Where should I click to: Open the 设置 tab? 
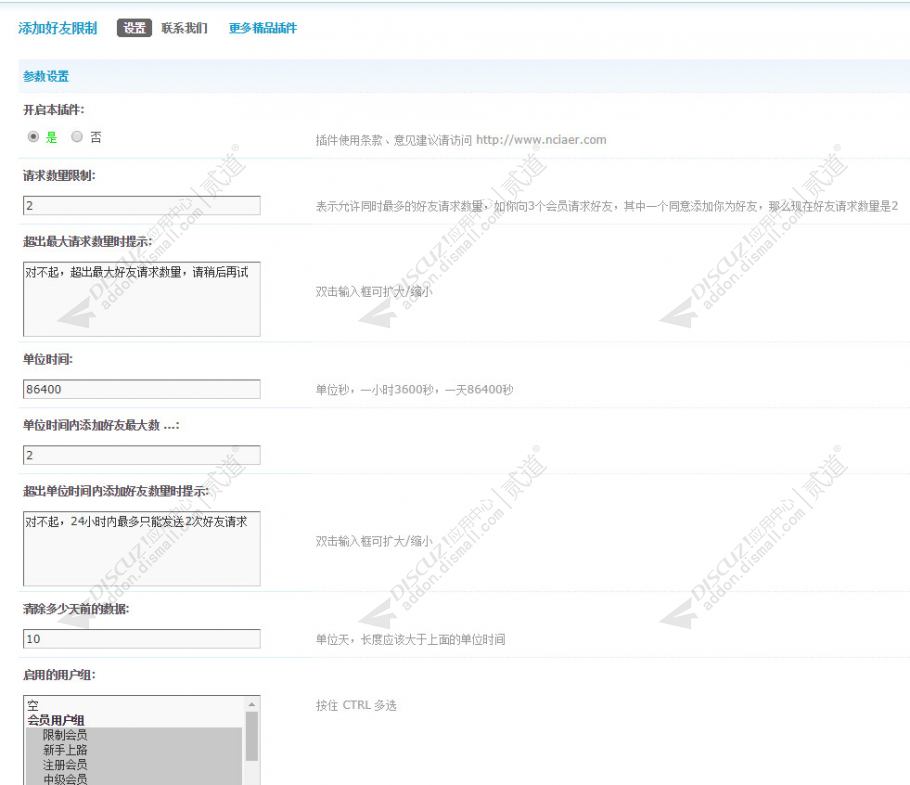(134, 28)
